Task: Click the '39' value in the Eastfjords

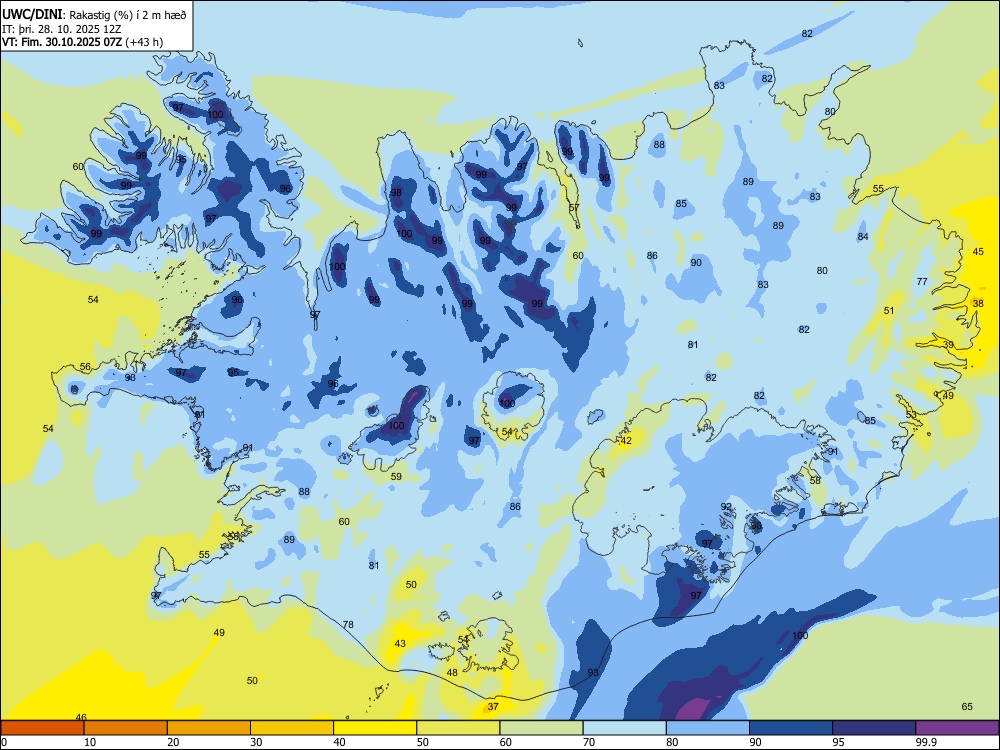Action: point(948,344)
